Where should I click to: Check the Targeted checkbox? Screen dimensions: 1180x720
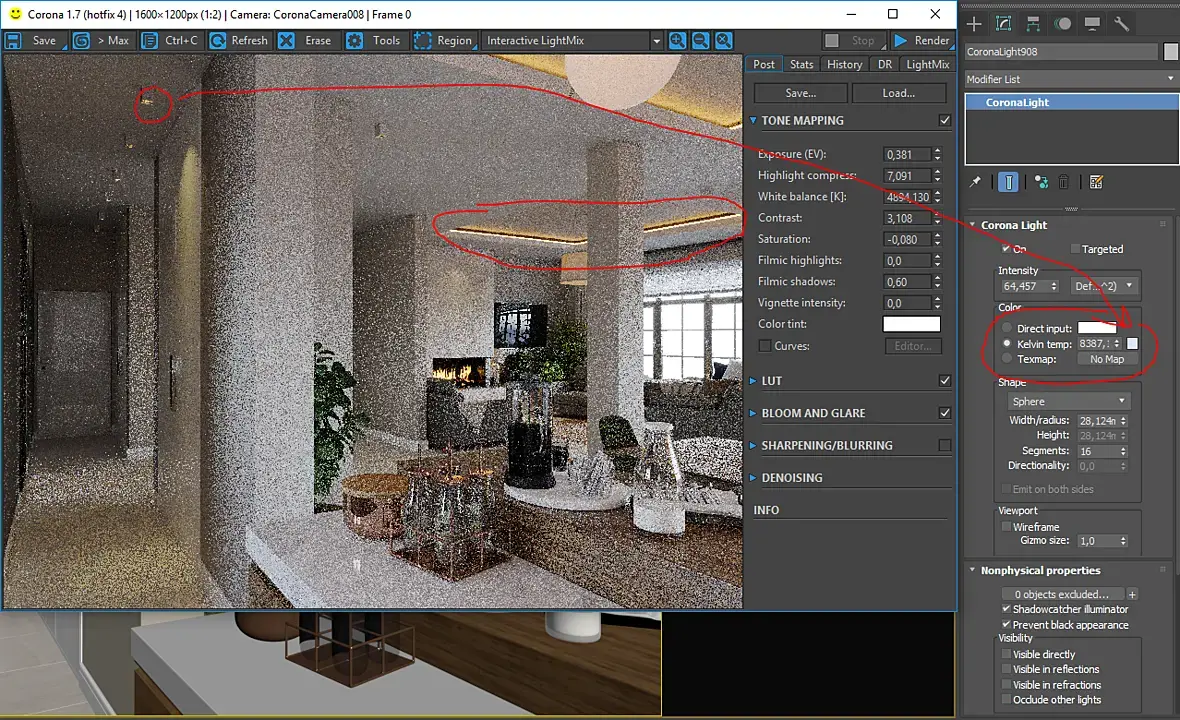coord(1075,249)
